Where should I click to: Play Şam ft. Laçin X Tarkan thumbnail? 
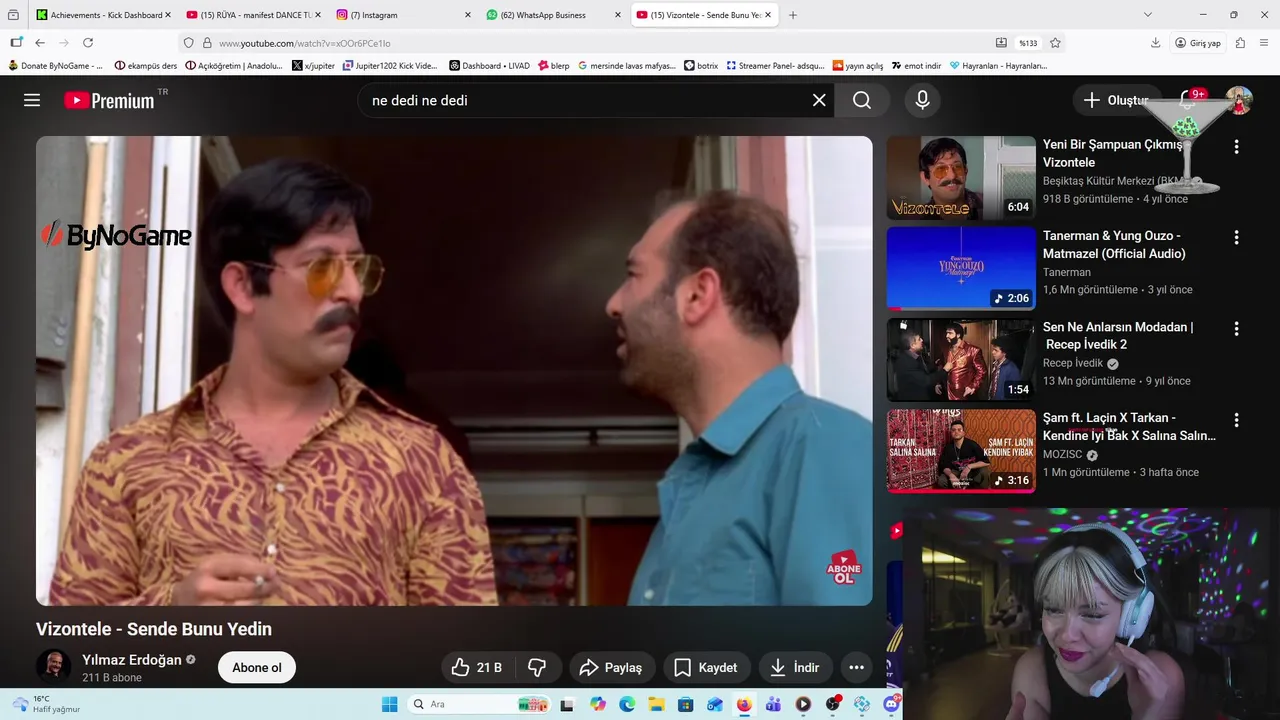[x=961, y=451]
